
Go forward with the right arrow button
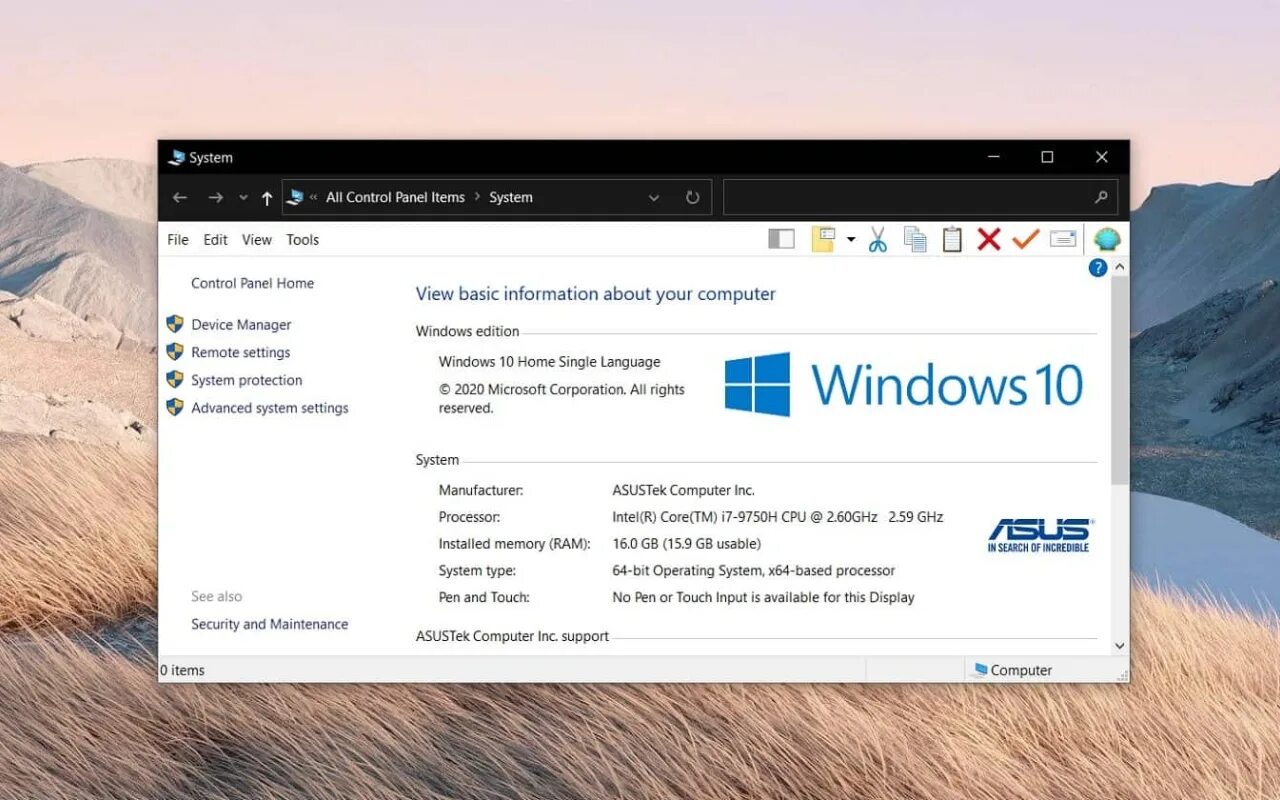pyautogui.click(x=215, y=197)
